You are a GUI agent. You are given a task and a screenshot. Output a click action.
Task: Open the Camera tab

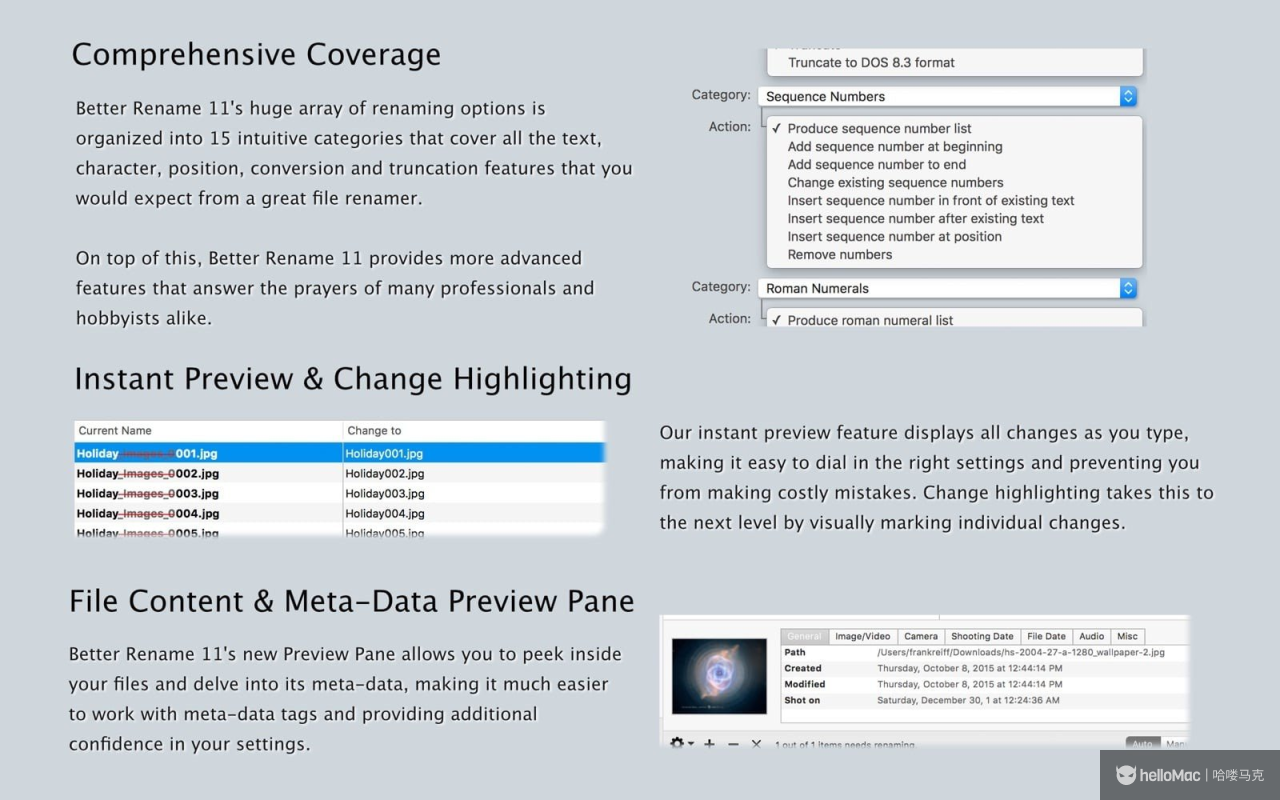tap(921, 636)
